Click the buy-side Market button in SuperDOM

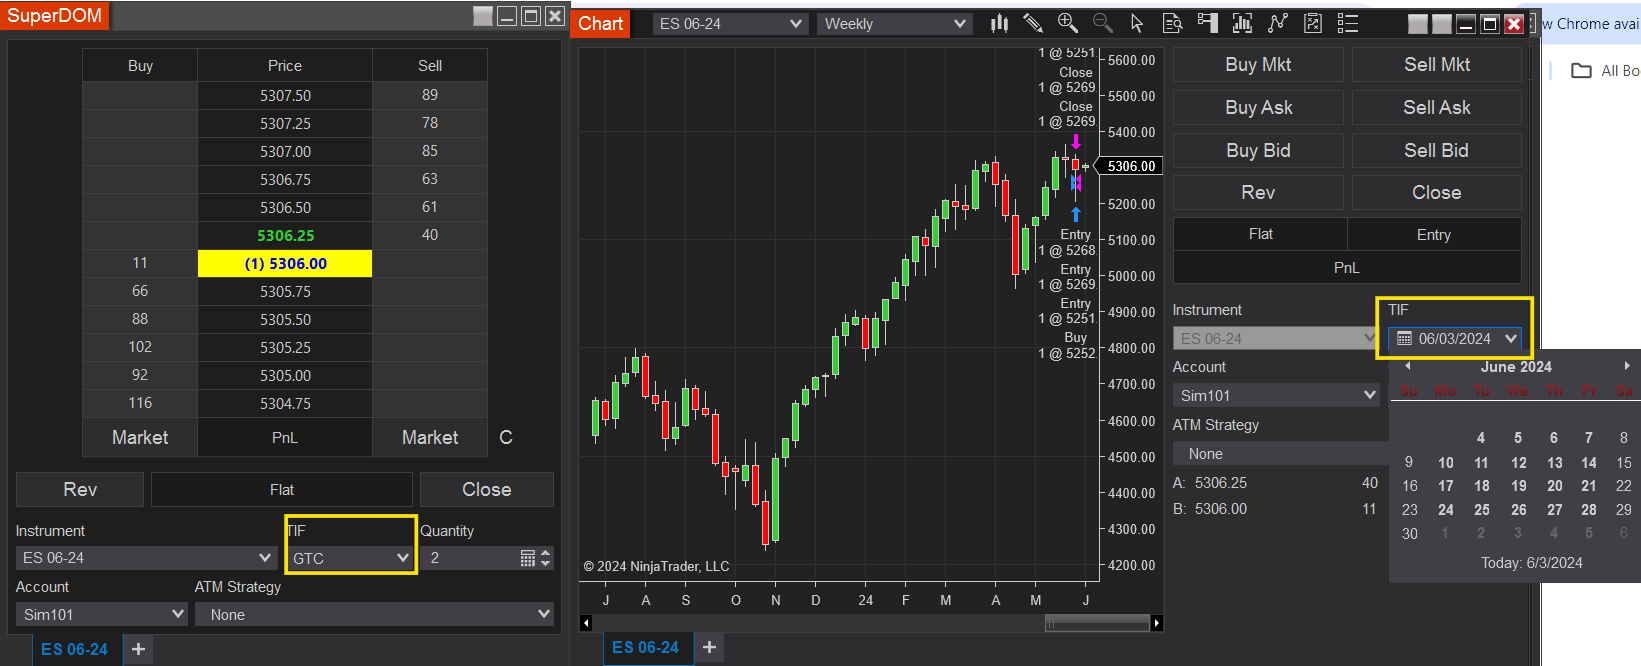pos(140,437)
